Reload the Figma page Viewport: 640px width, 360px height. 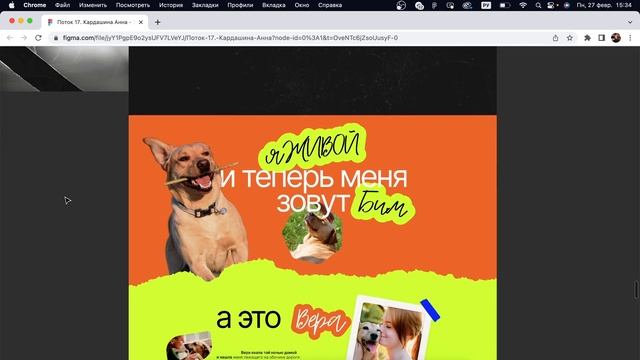point(38,38)
